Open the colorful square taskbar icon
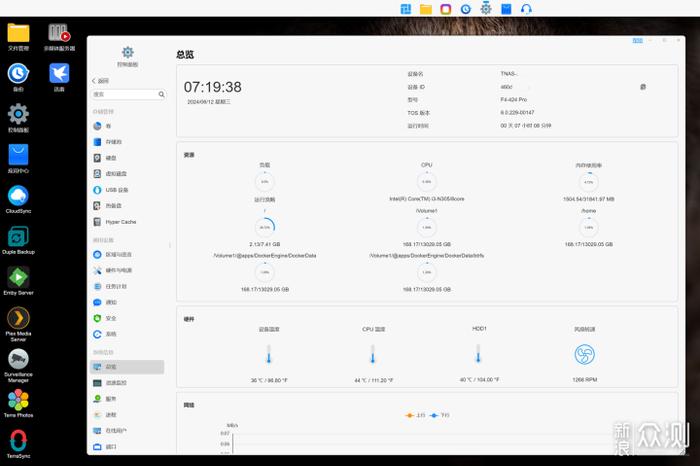The height and width of the screenshot is (466, 700). pos(446,9)
